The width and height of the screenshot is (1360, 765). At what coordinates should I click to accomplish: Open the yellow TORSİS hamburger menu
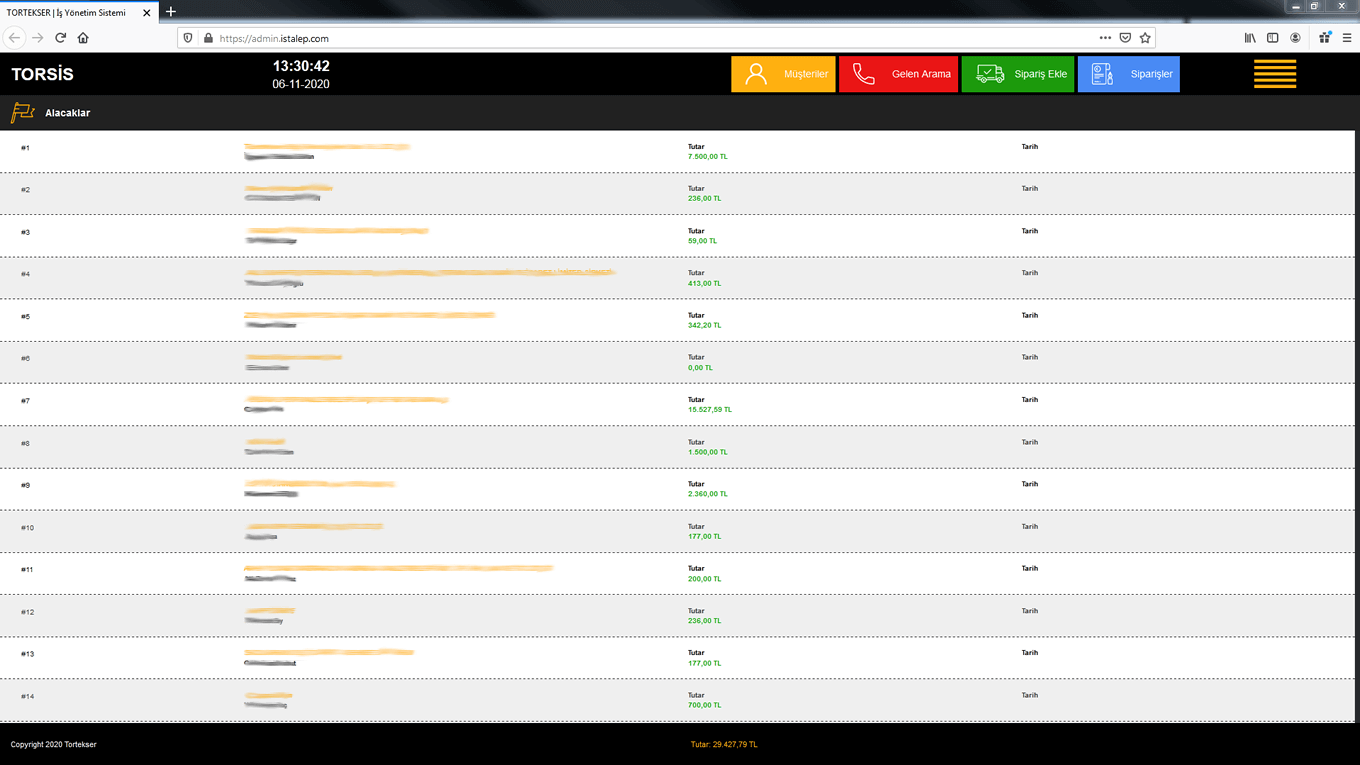(1275, 74)
